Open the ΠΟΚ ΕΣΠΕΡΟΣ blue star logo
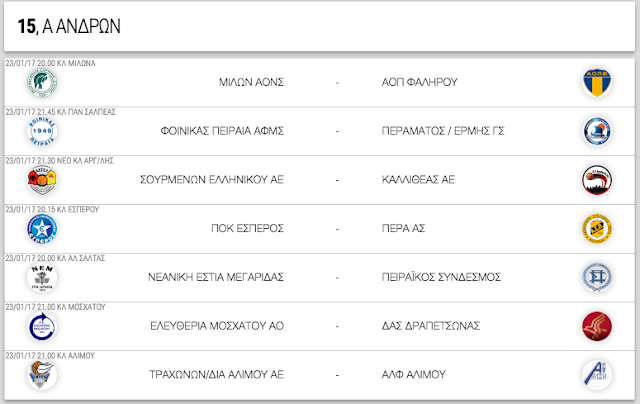 point(42,229)
